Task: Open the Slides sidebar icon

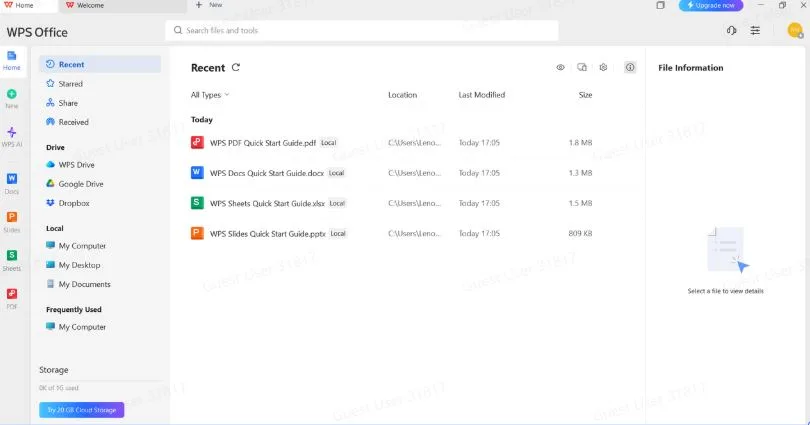Action: (11, 222)
